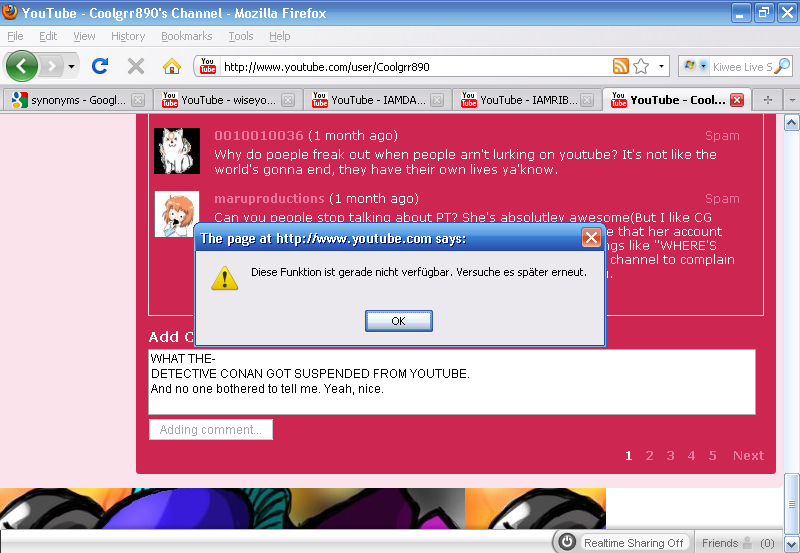Click the scrollbar down arrow
The height and width of the screenshot is (553, 800).
pyautogui.click(x=791, y=544)
